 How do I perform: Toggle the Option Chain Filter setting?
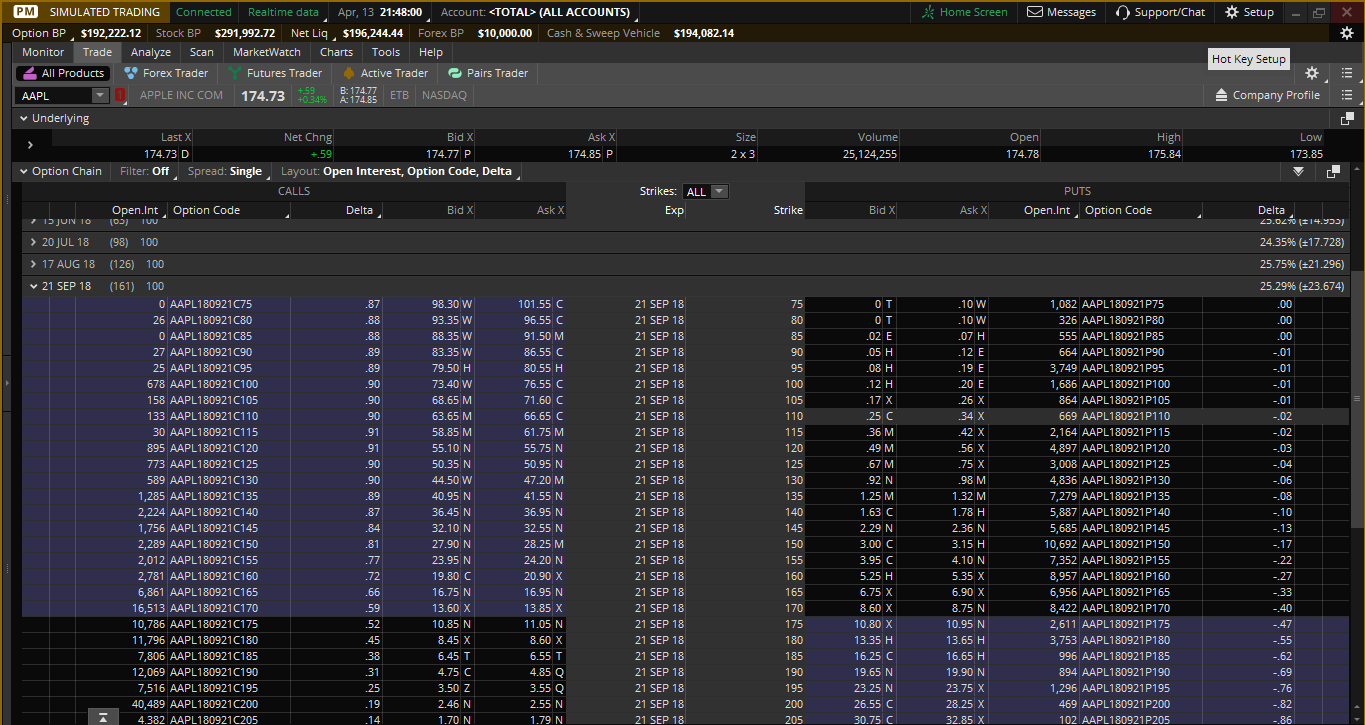click(145, 171)
